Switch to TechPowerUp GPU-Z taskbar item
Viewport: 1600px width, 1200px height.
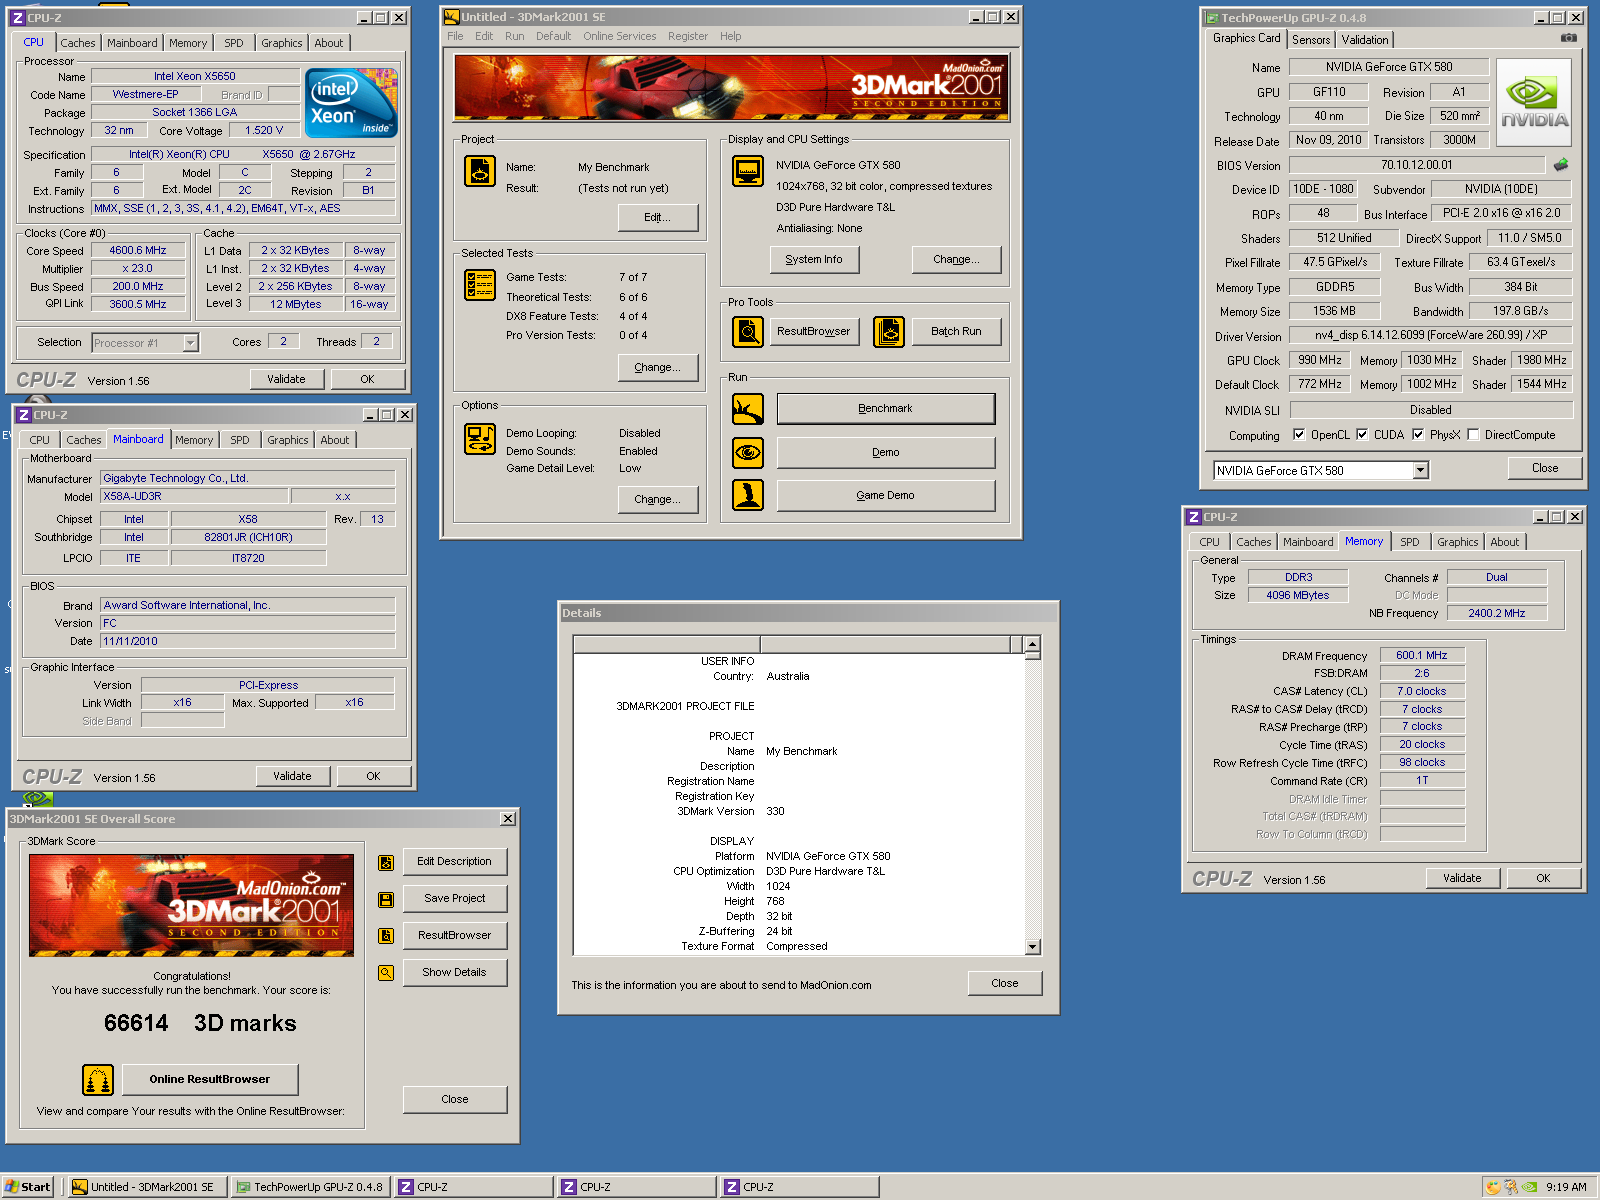click(310, 1187)
